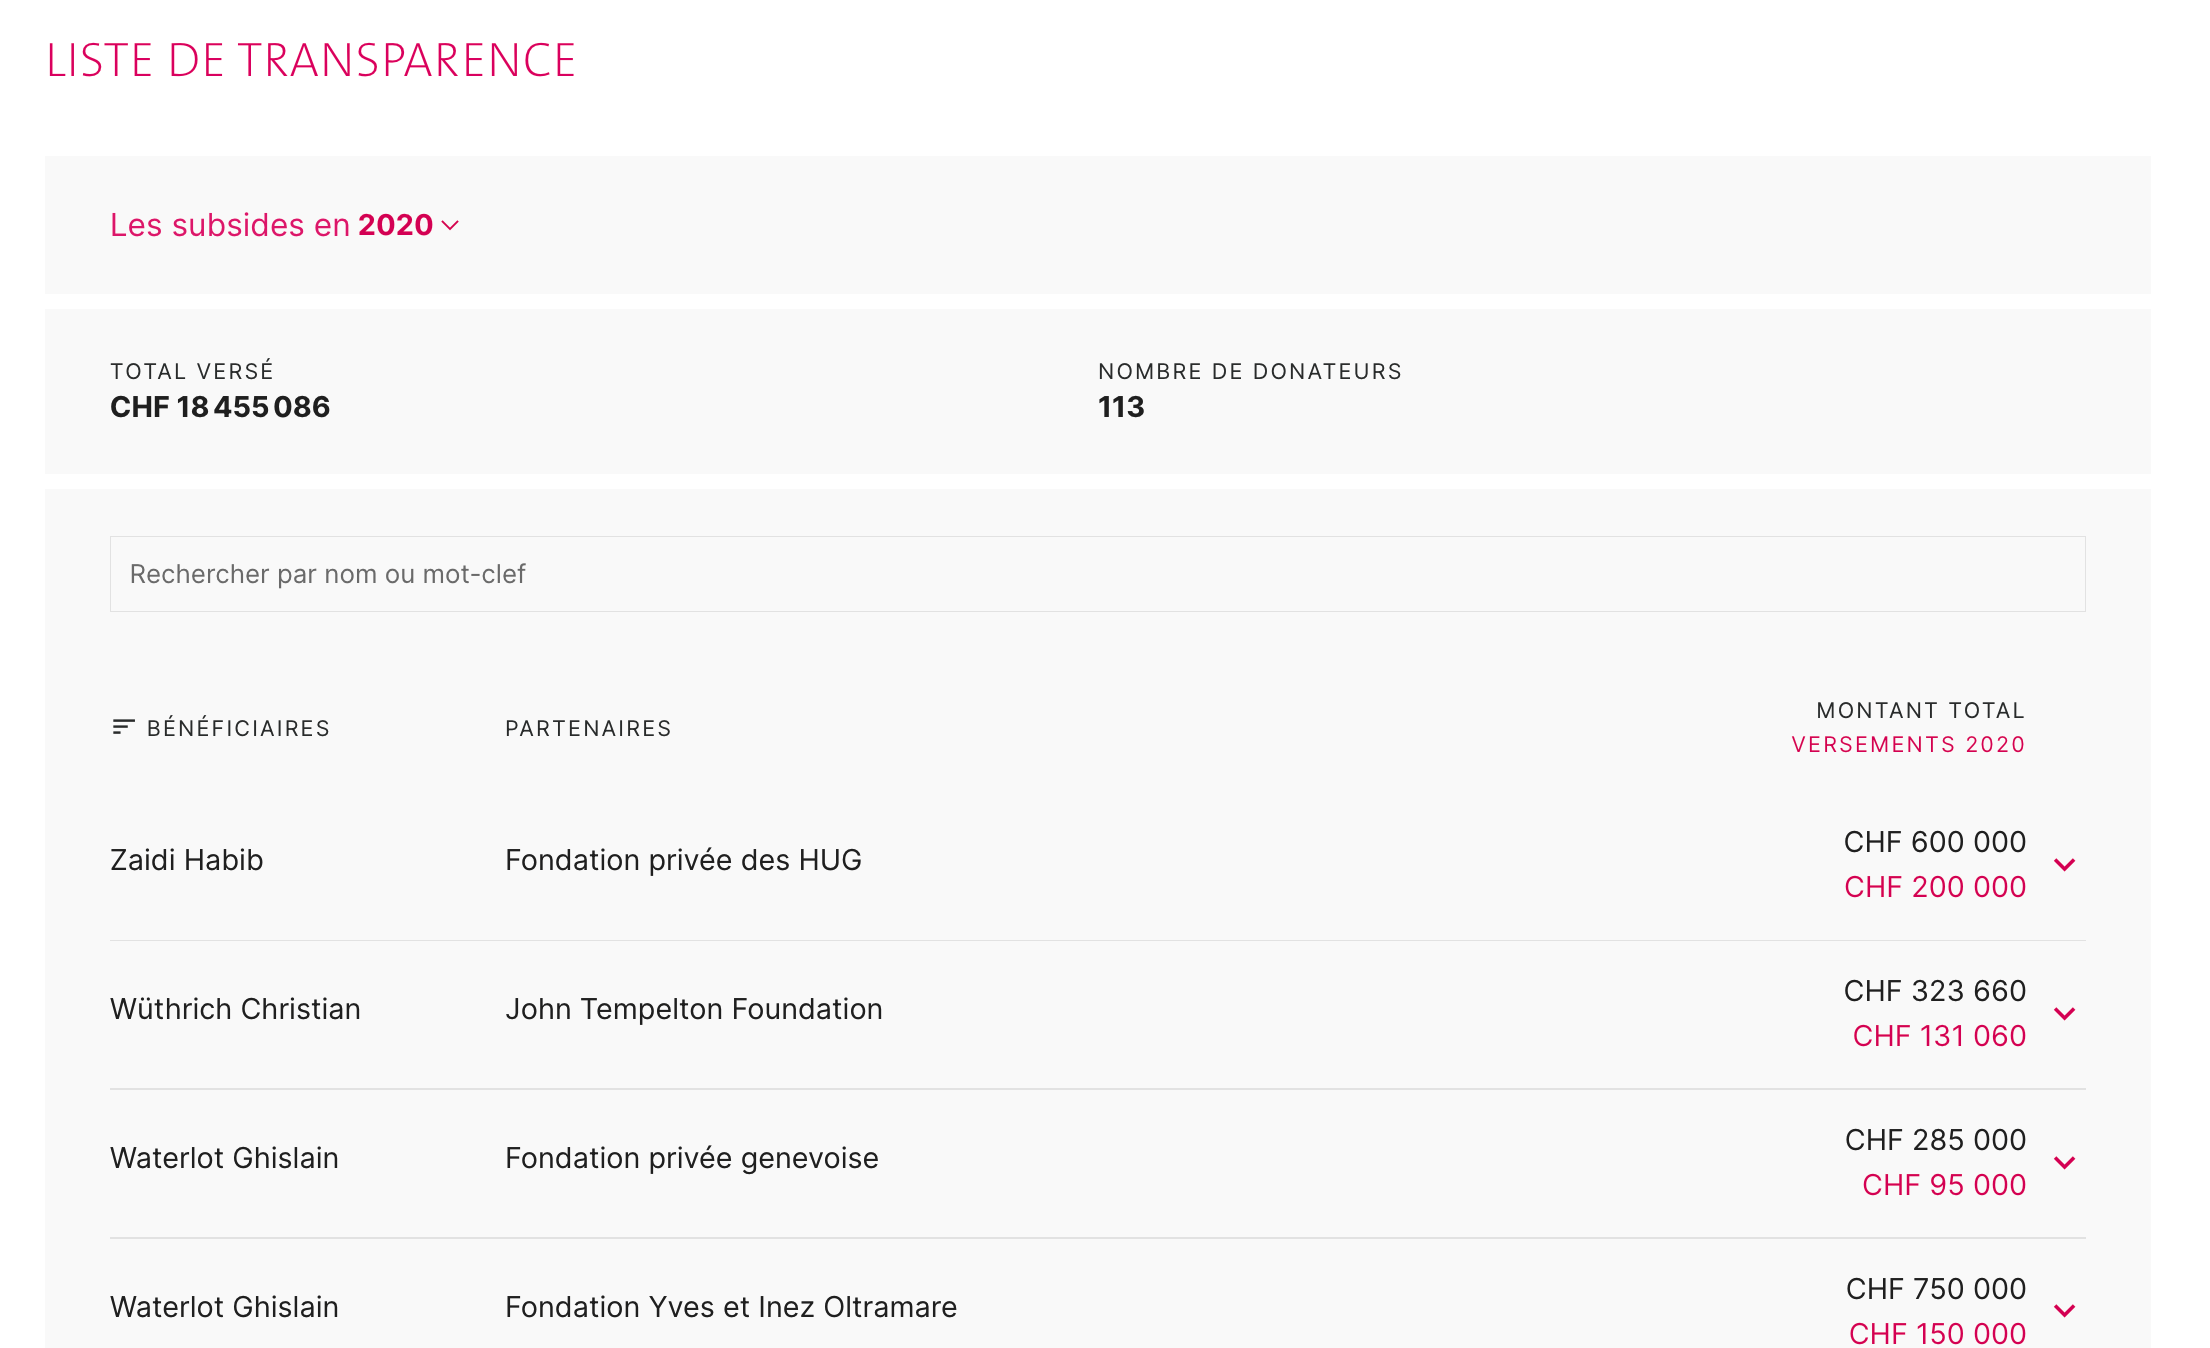Open the "Les subsides en 2020" year dropdown
The image size is (2210, 1348).
click(284, 225)
